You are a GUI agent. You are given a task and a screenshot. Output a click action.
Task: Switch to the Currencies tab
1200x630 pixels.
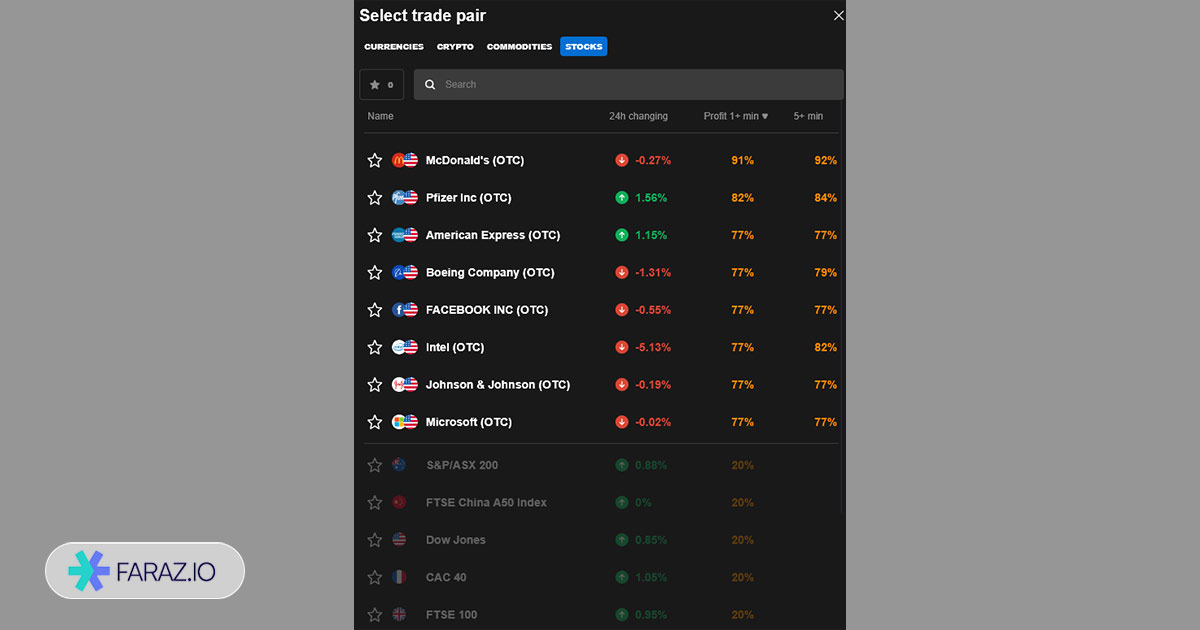394,47
